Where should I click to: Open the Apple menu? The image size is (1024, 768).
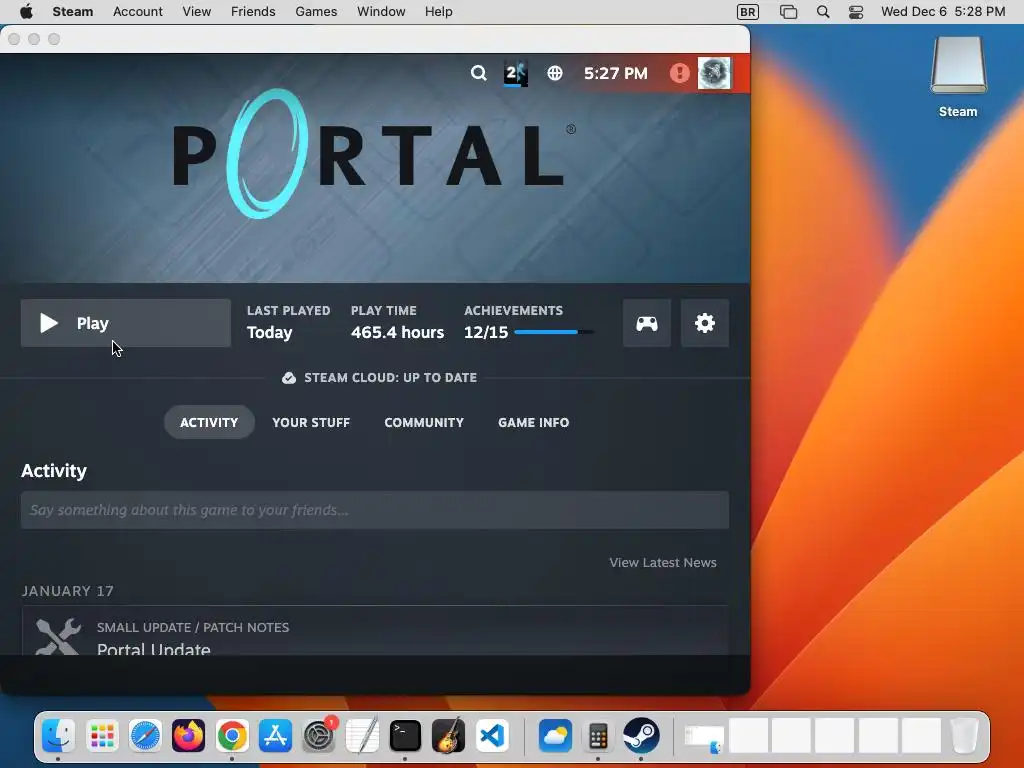26,12
